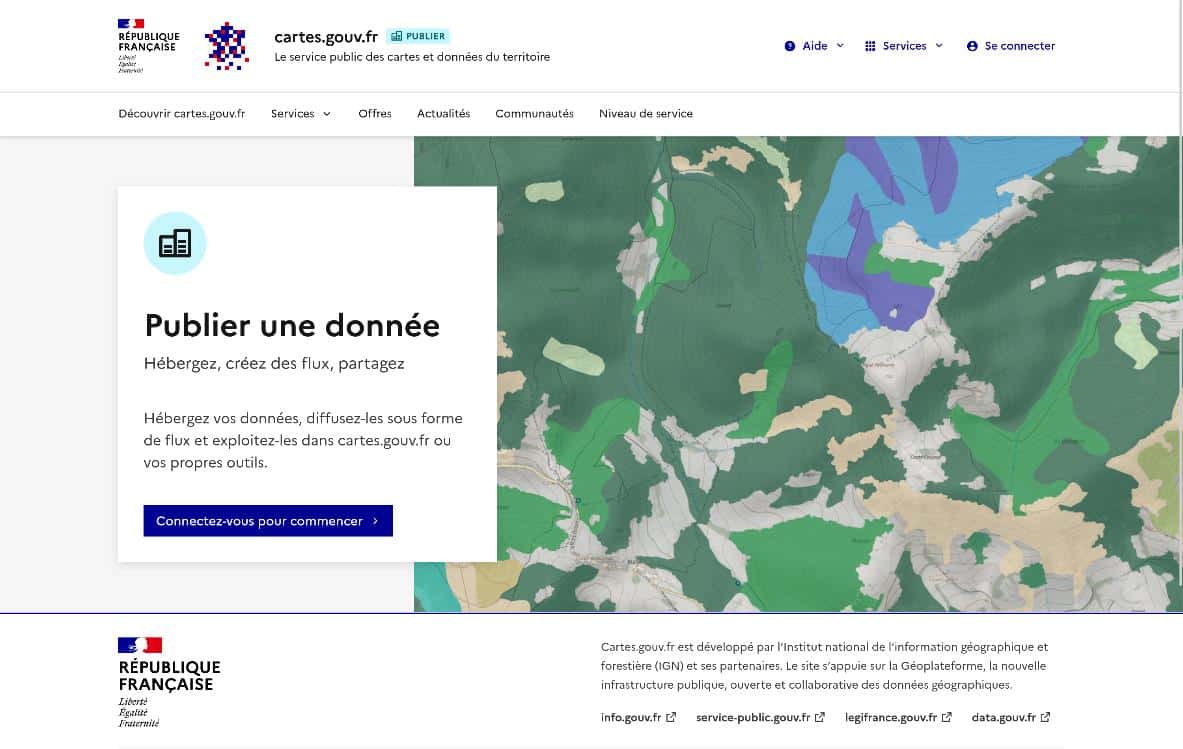Click external link icon next to info.gouv.fr

[x=671, y=717]
